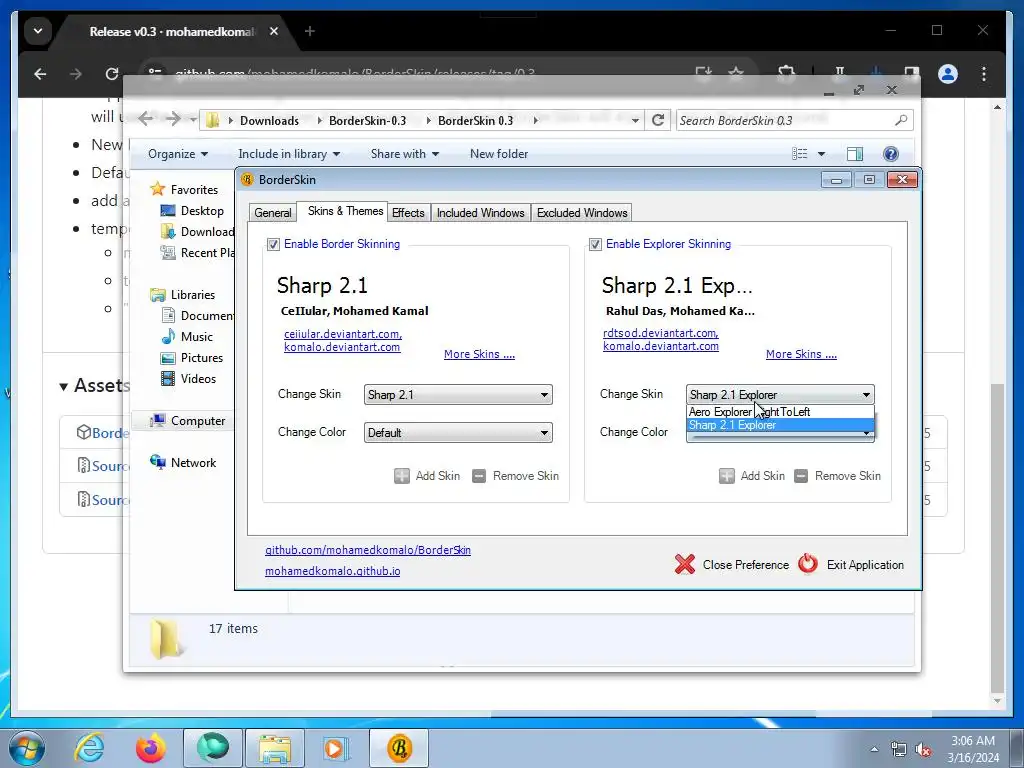Toggle Enable Explorer Skinning checkbox
This screenshot has width=1024, height=768.
click(595, 245)
